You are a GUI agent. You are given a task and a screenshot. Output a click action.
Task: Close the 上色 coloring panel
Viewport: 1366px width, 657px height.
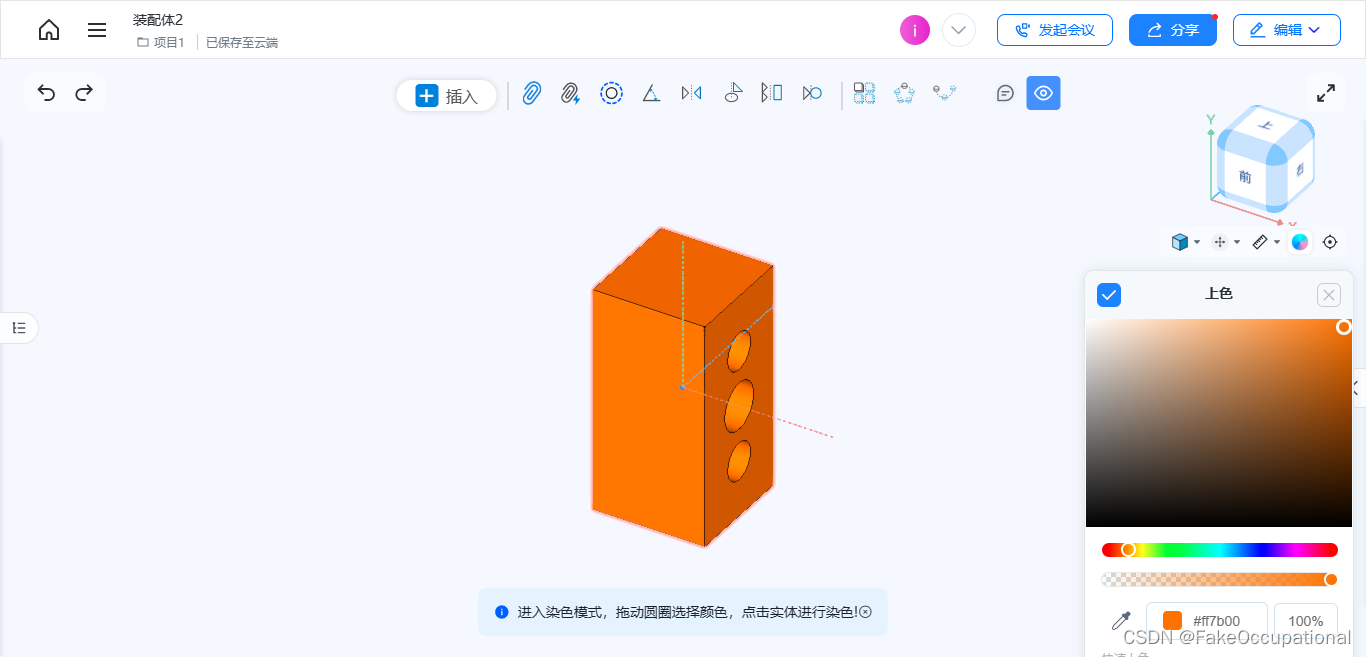click(x=1328, y=295)
